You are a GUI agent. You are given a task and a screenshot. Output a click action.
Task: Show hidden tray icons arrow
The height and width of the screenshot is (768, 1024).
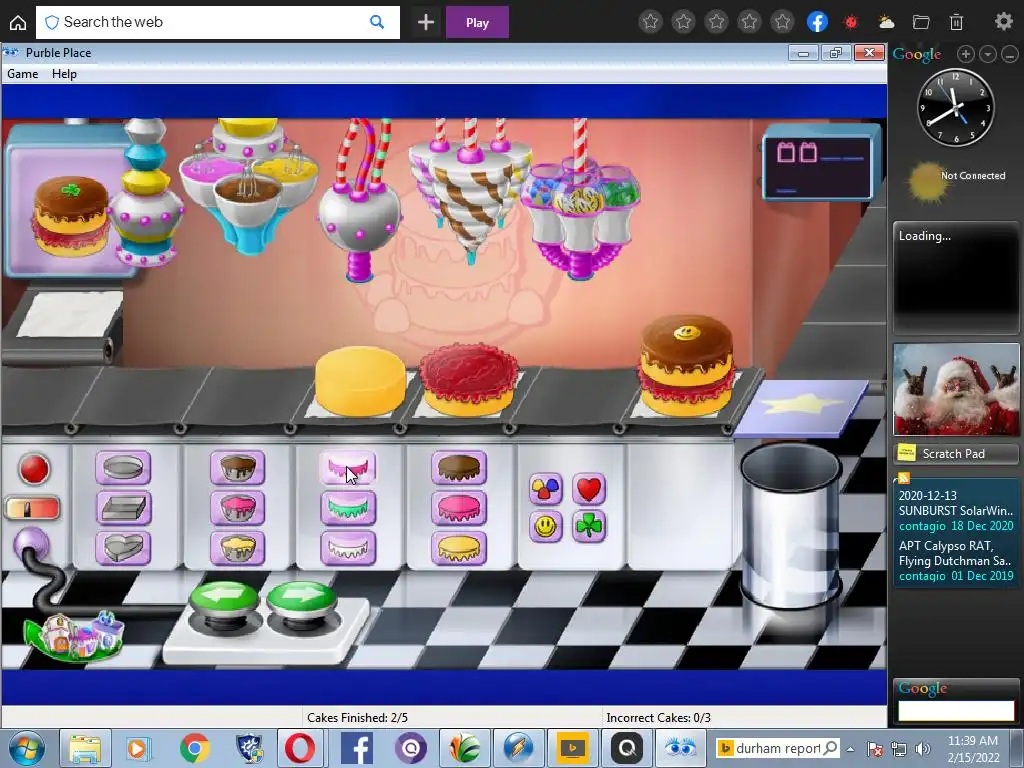pyautogui.click(x=850, y=749)
